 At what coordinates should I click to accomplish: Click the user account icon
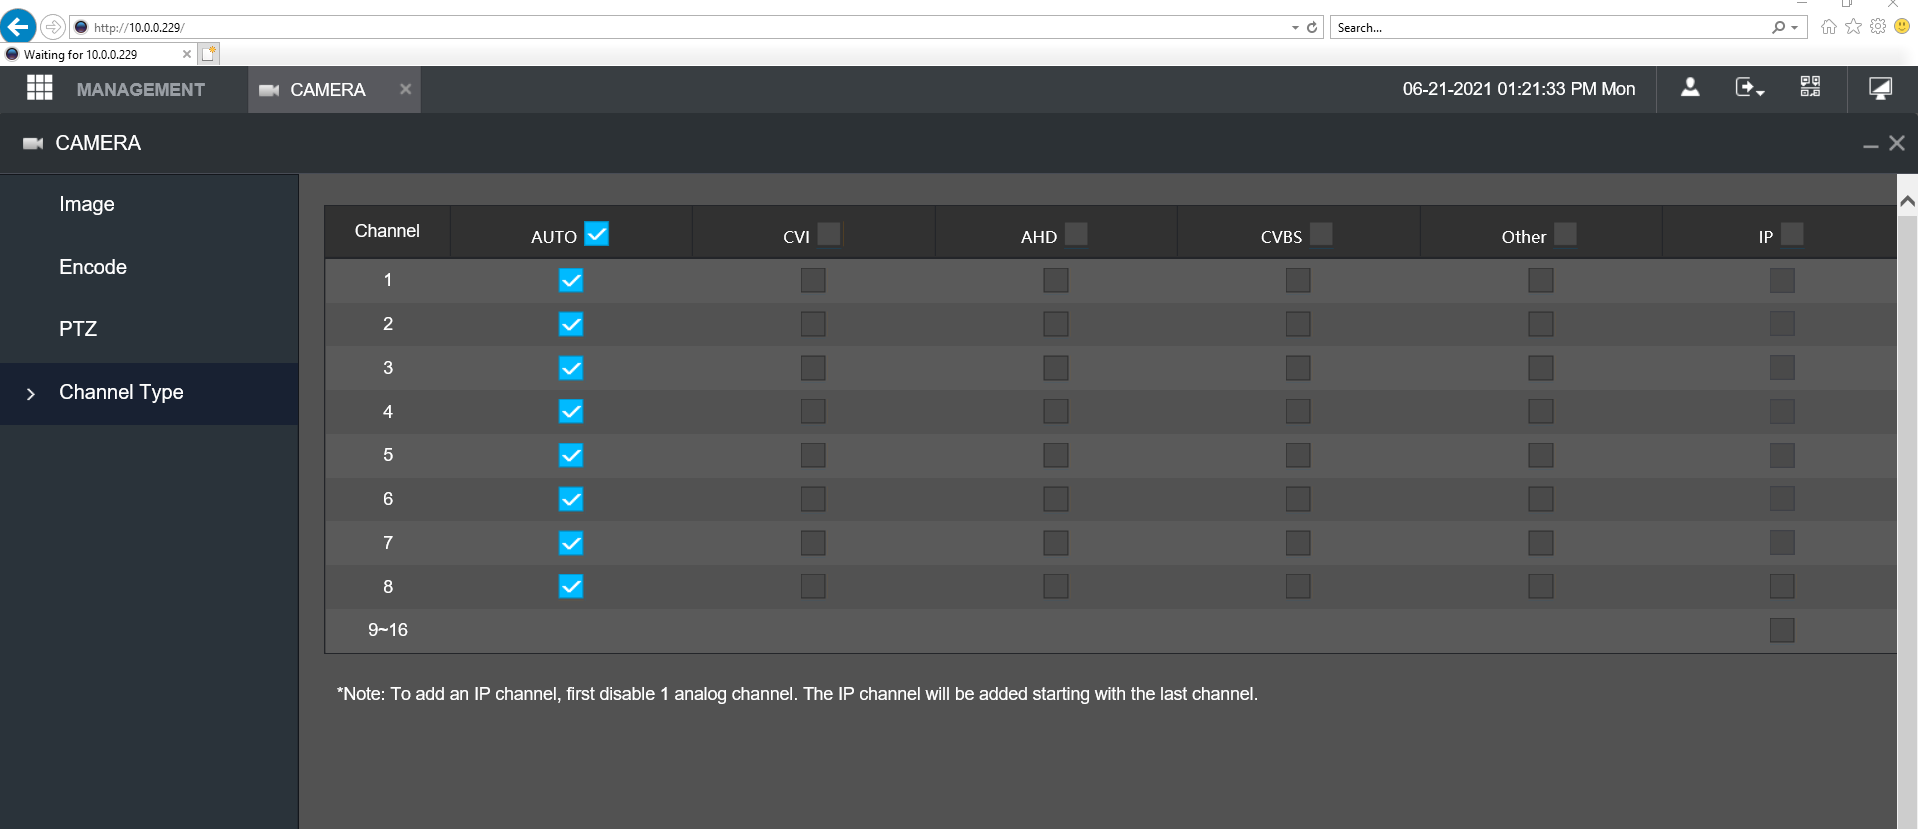[1690, 88]
